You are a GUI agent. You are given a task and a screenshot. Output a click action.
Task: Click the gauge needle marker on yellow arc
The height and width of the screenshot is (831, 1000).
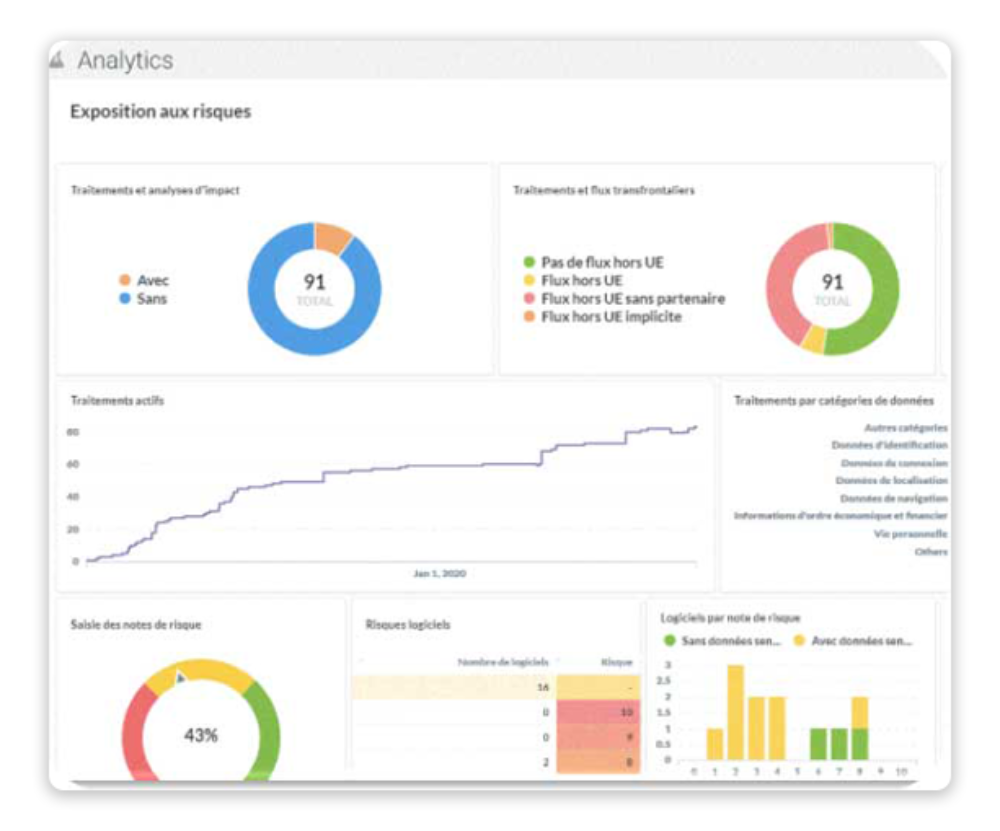click(x=180, y=677)
